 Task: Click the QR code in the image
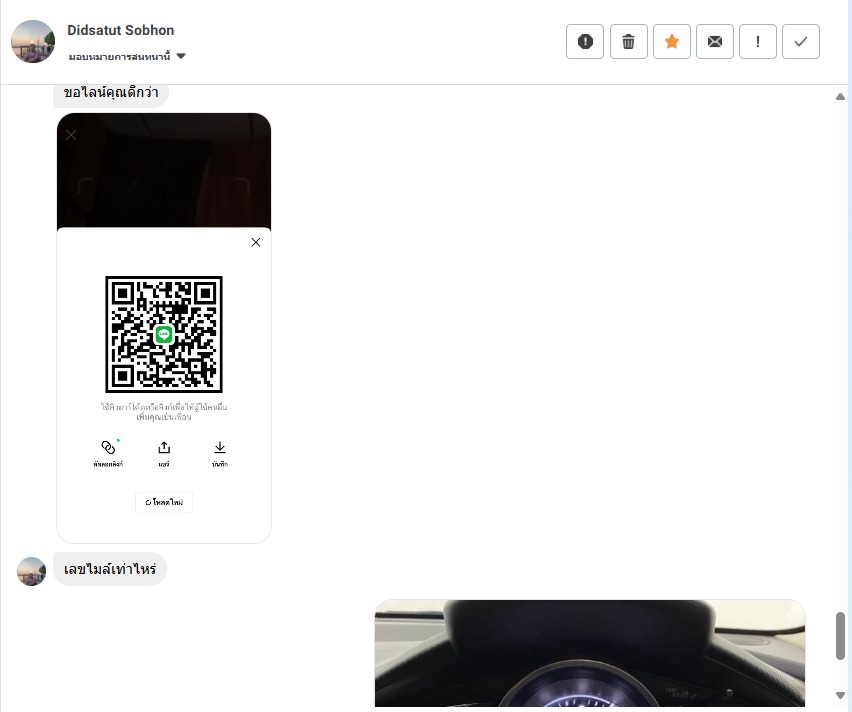click(164, 334)
